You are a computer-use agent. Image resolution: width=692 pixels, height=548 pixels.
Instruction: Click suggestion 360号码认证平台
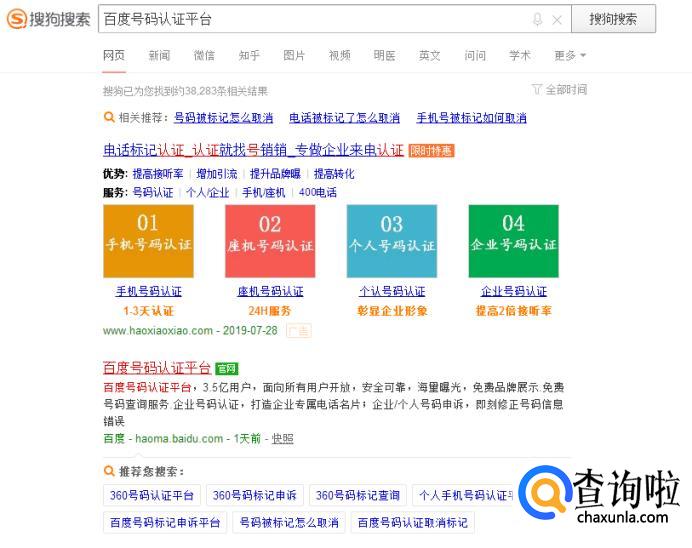click(152, 495)
